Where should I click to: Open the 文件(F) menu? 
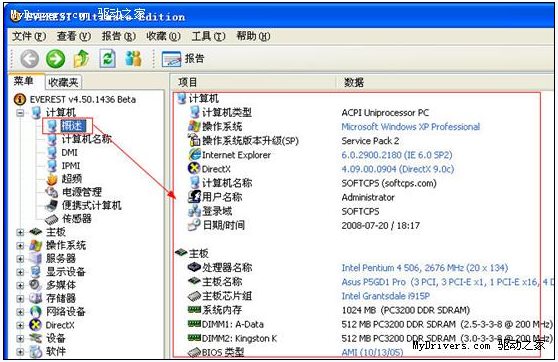29,36
